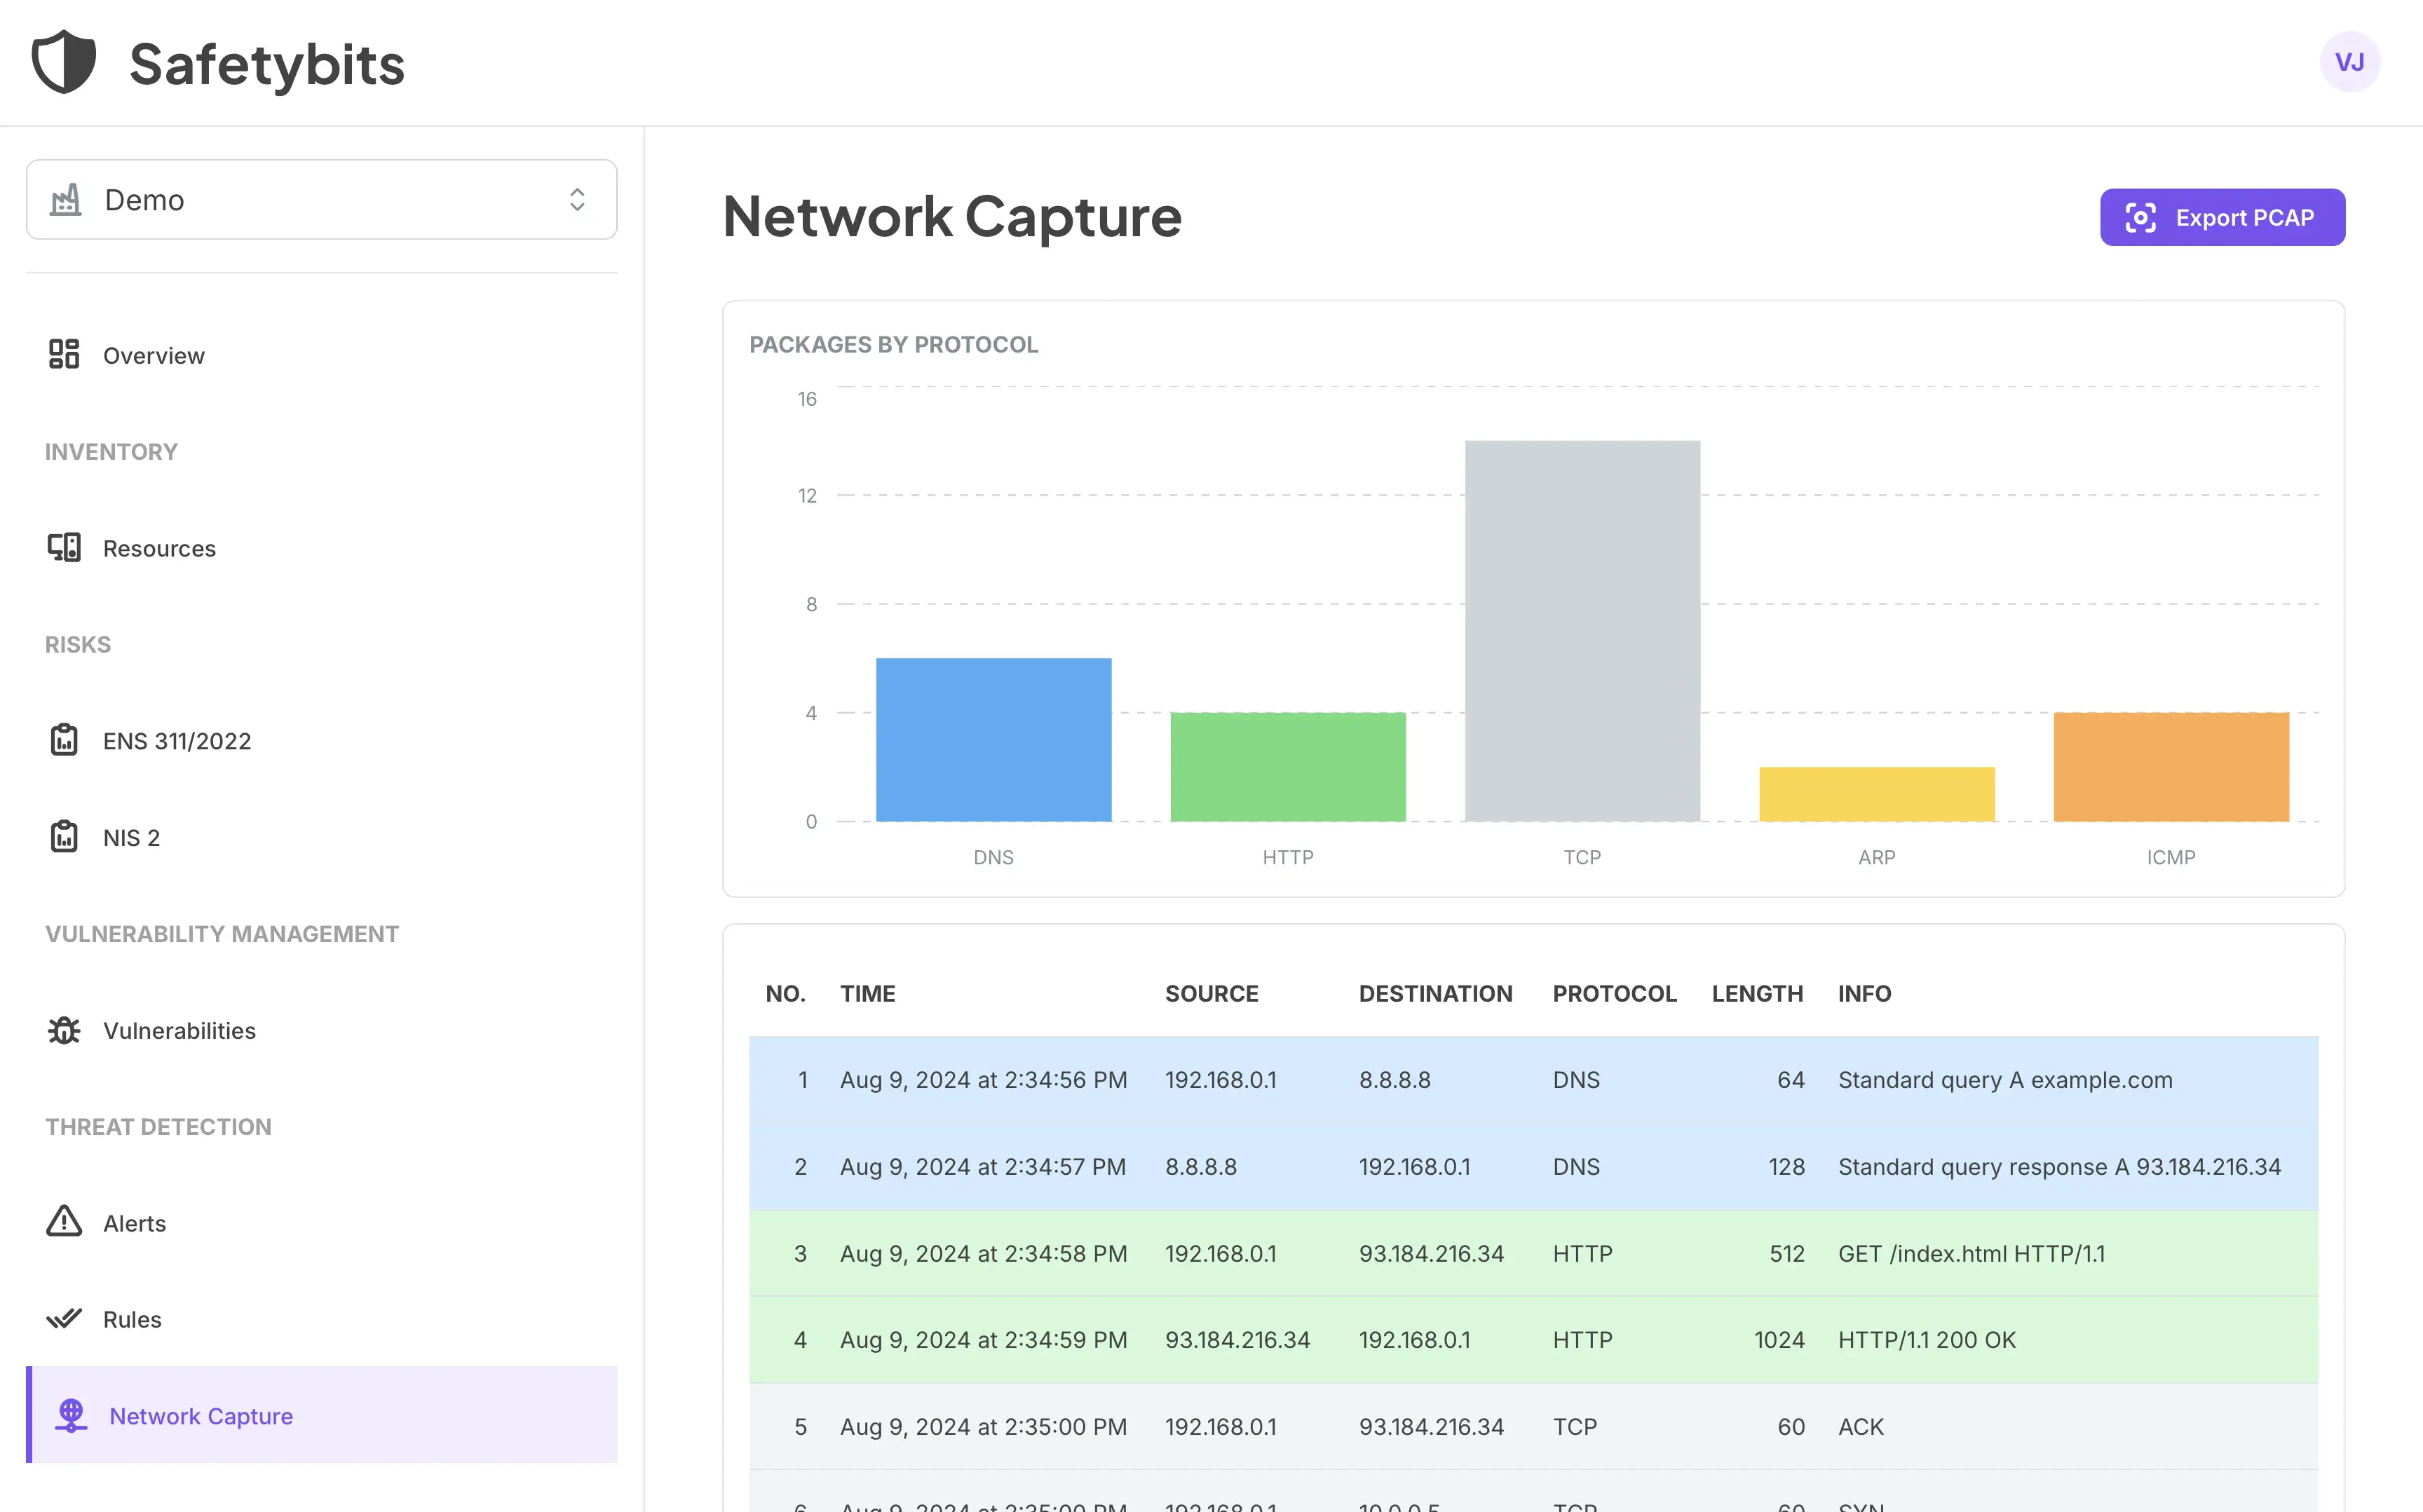
Task: Click the Overview dashboard icon
Action: 64,354
